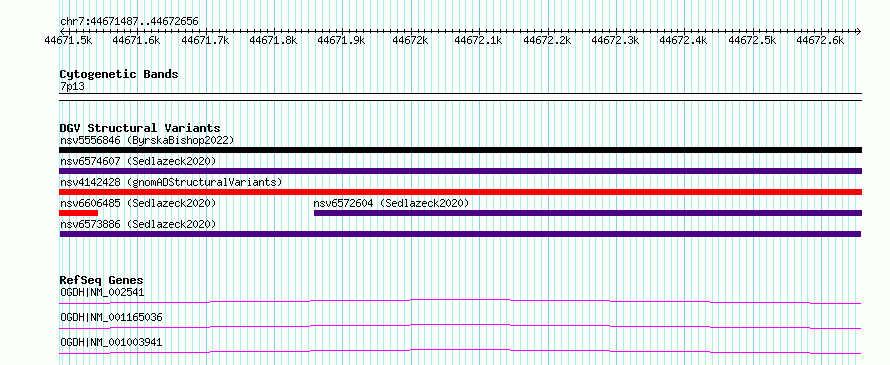Open the OGDH|NM_001165036 transcript label
This screenshot has height=365, width=890.
111,317
